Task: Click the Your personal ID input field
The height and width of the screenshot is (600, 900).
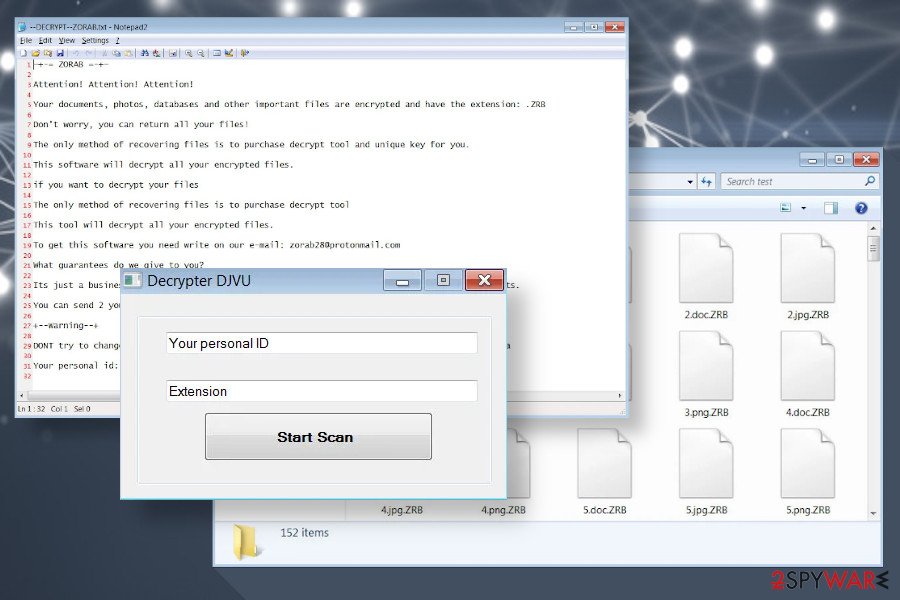Action: tap(321, 343)
